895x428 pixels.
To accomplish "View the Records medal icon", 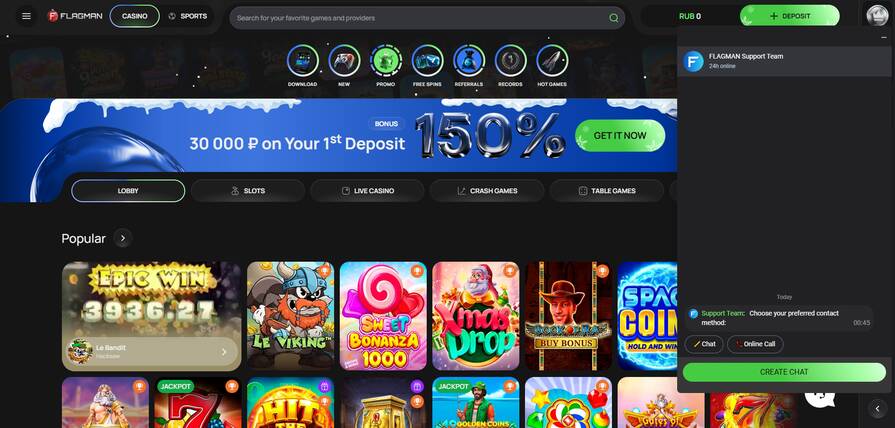I will click(x=510, y=60).
